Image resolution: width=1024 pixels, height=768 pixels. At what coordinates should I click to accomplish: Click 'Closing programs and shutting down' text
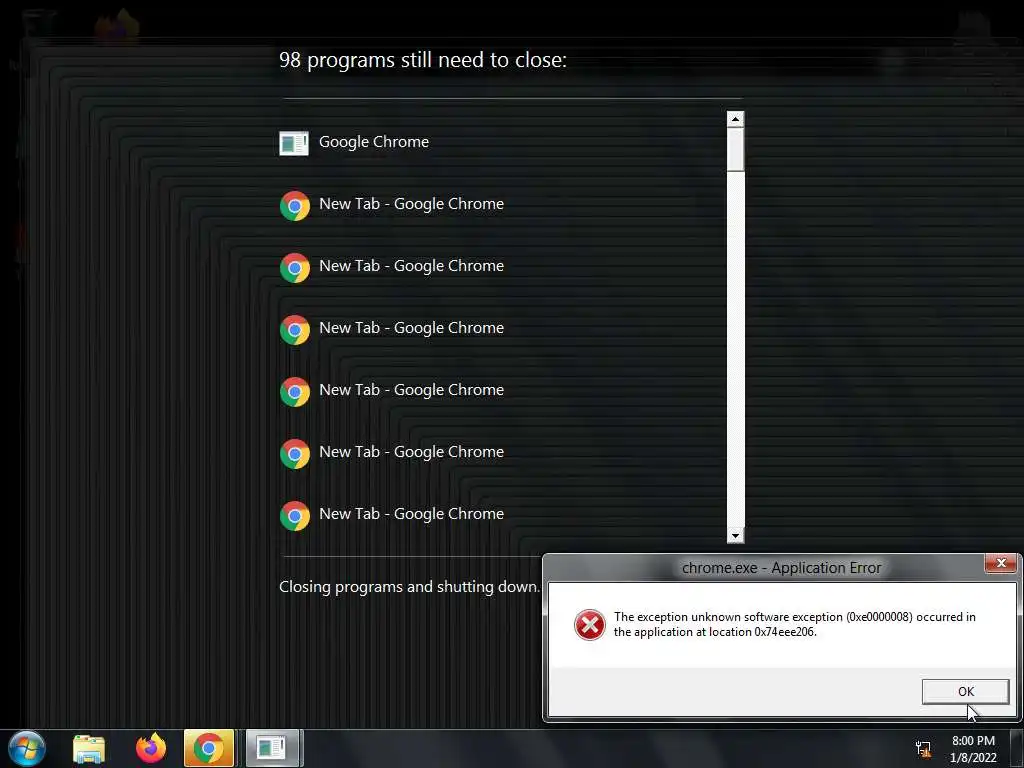409,586
